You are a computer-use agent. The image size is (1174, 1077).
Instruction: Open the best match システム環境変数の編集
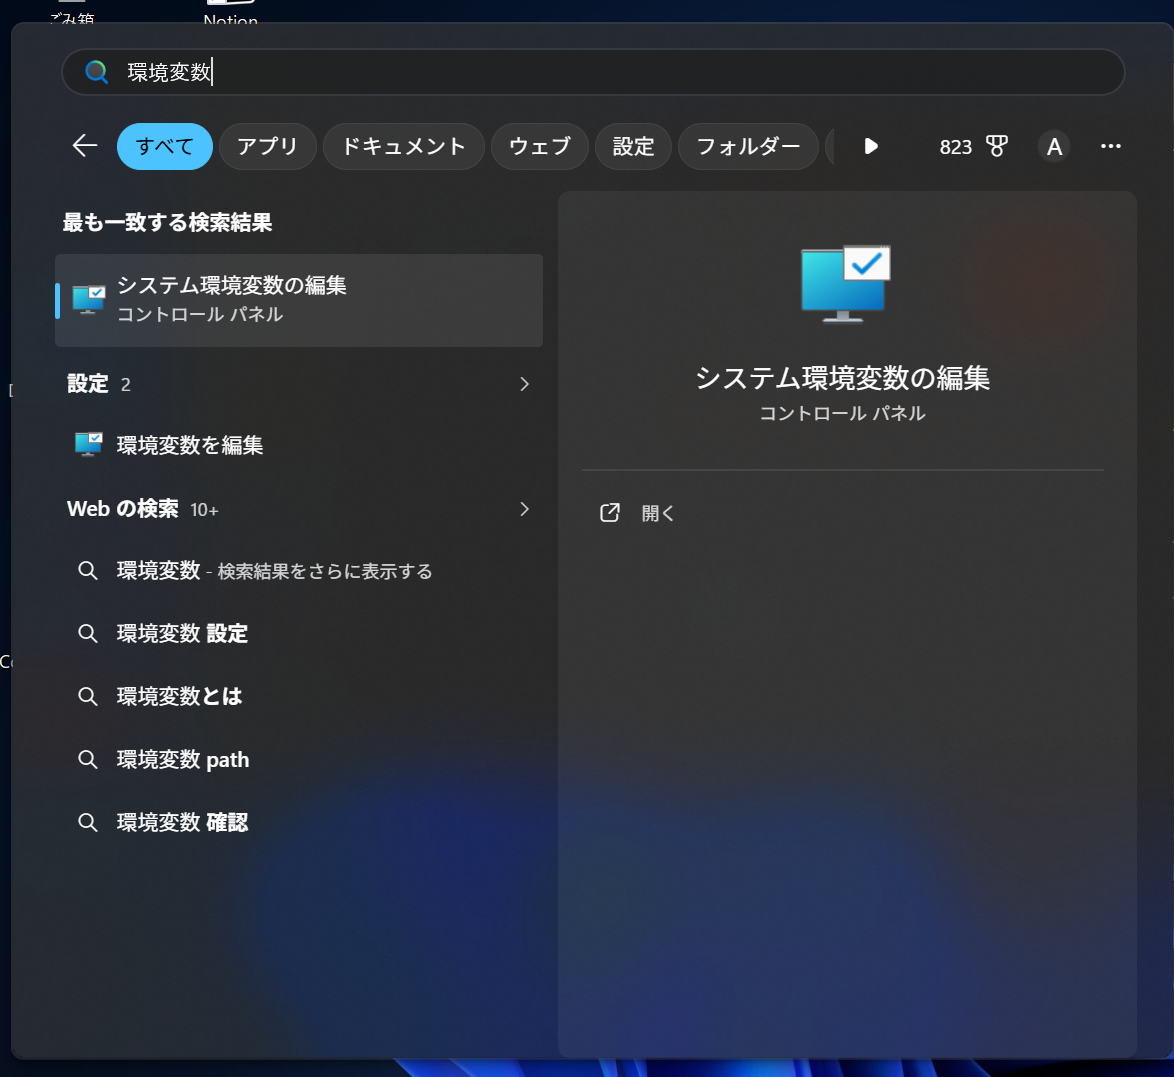pos(299,300)
